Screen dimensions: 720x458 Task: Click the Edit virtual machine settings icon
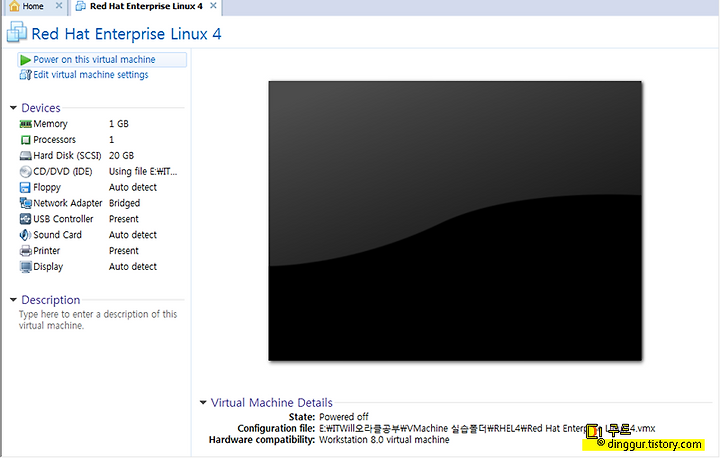click(x=25, y=75)
